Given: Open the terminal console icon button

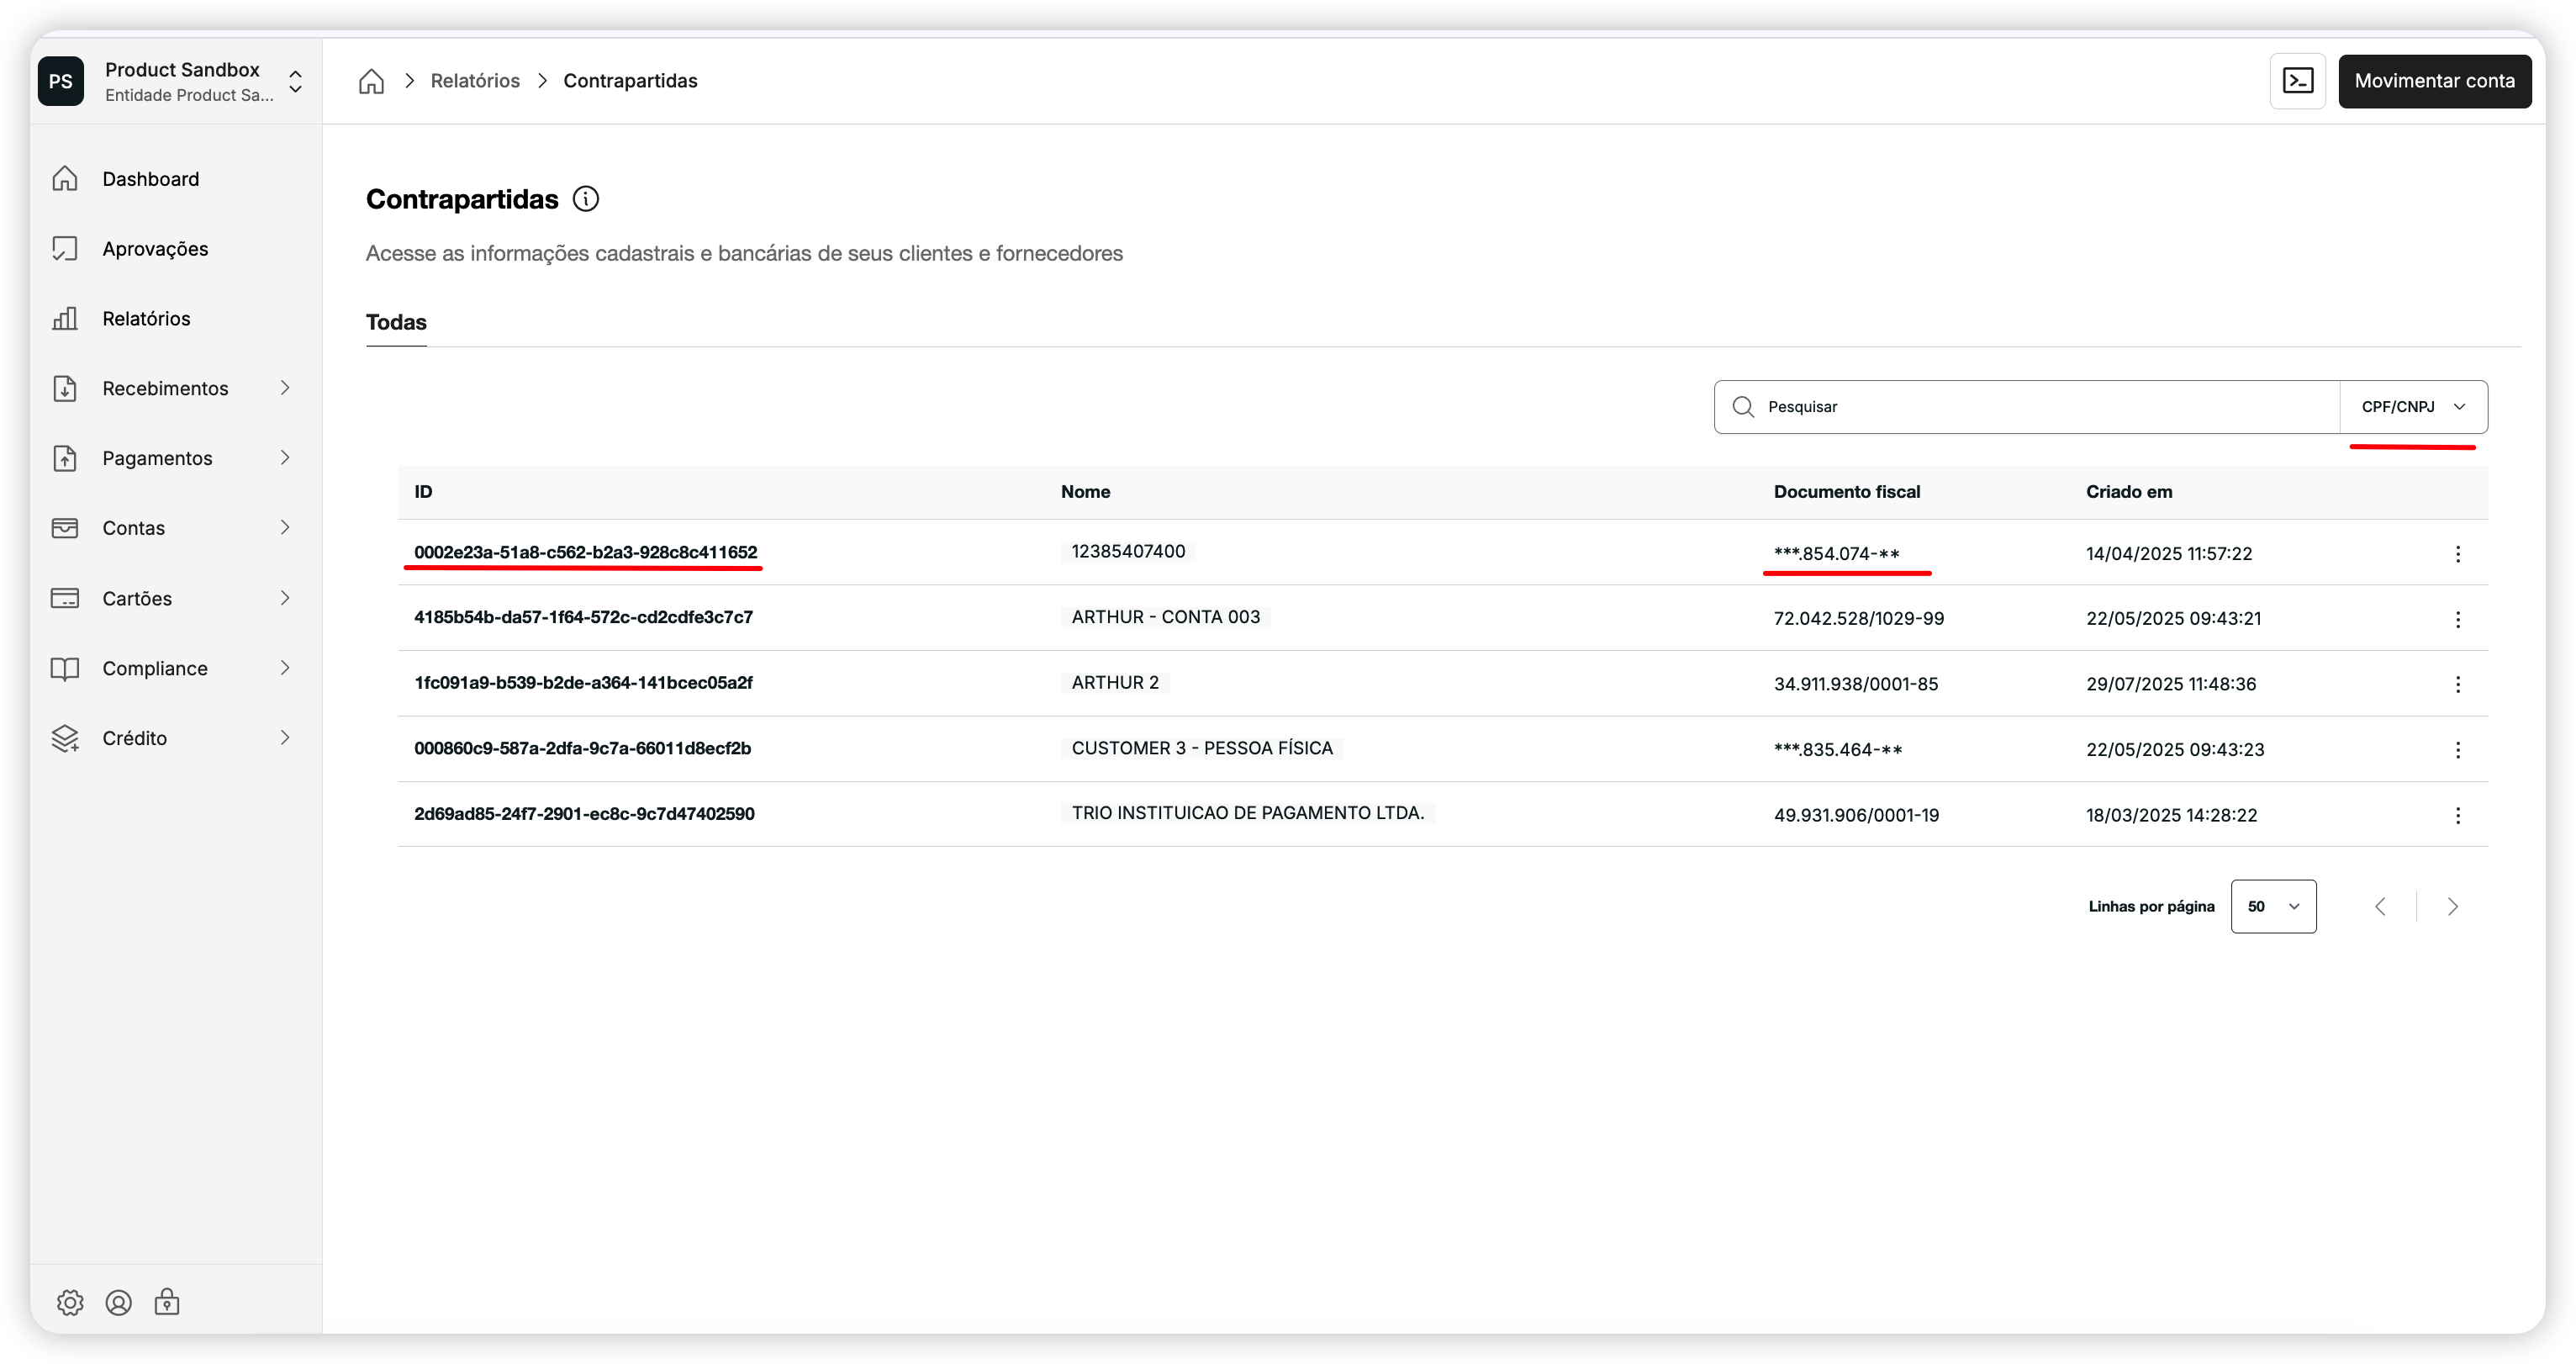Looking at the screenshot, I should [2297, 81].
